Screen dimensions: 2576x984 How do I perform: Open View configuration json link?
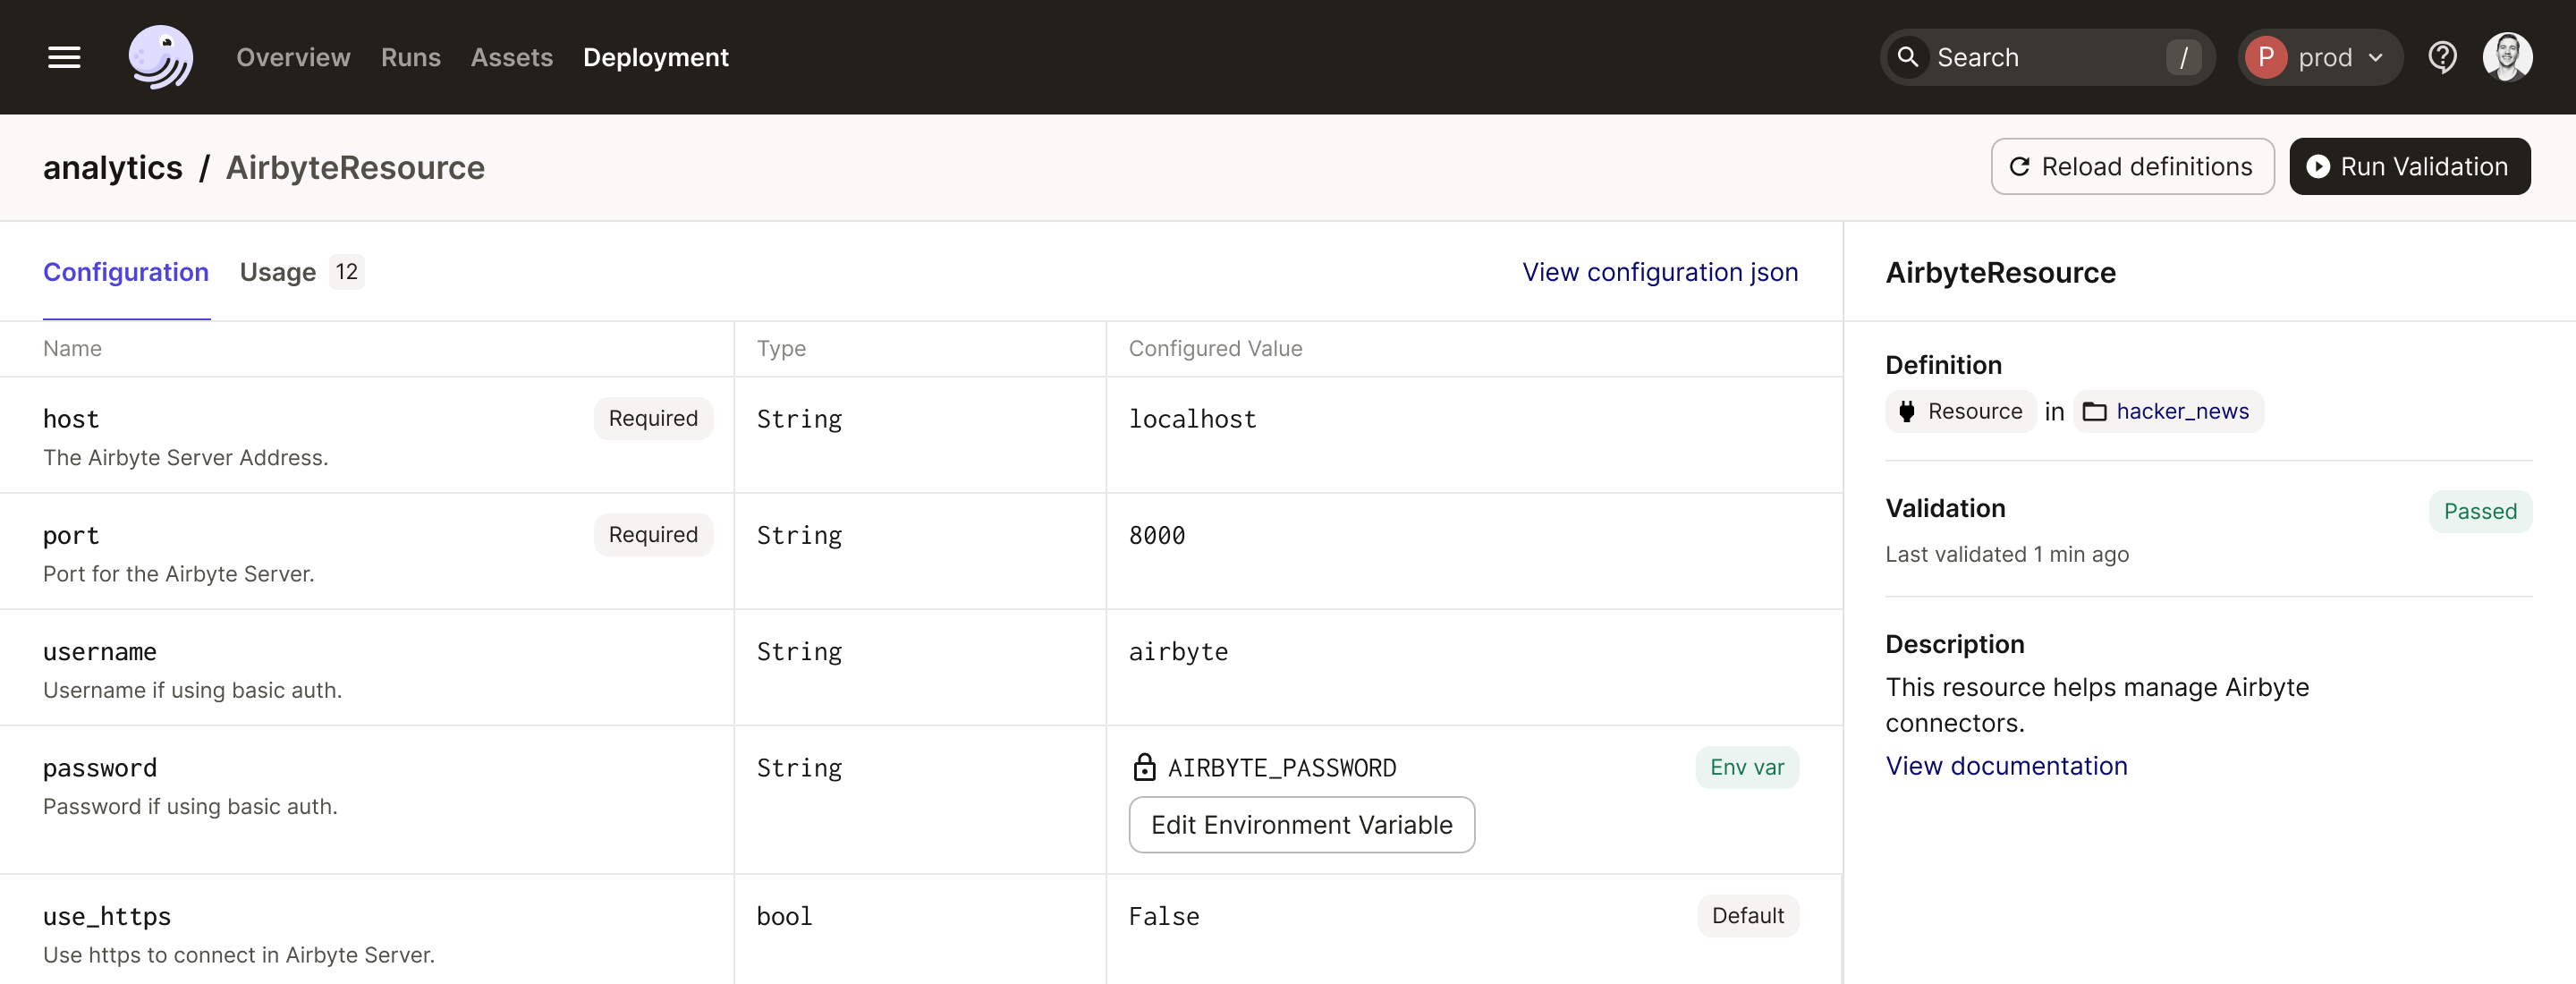1659,272
